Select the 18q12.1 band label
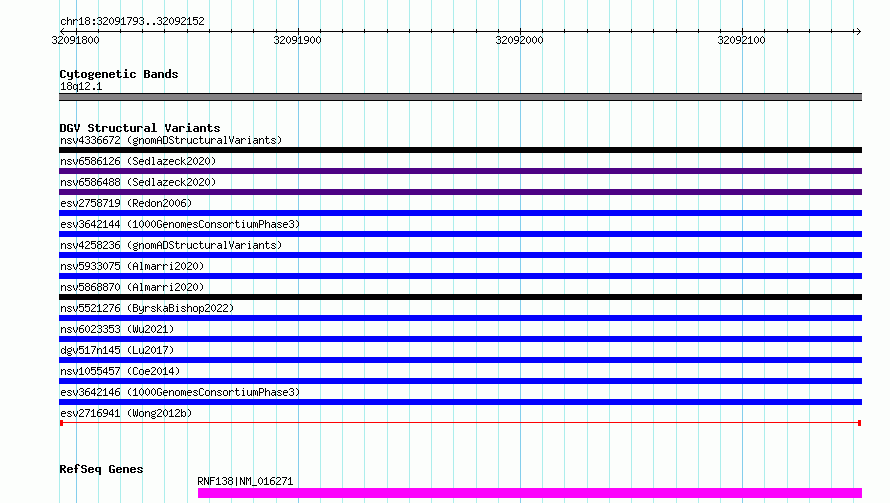890x503 pixels. click(81, 86)
